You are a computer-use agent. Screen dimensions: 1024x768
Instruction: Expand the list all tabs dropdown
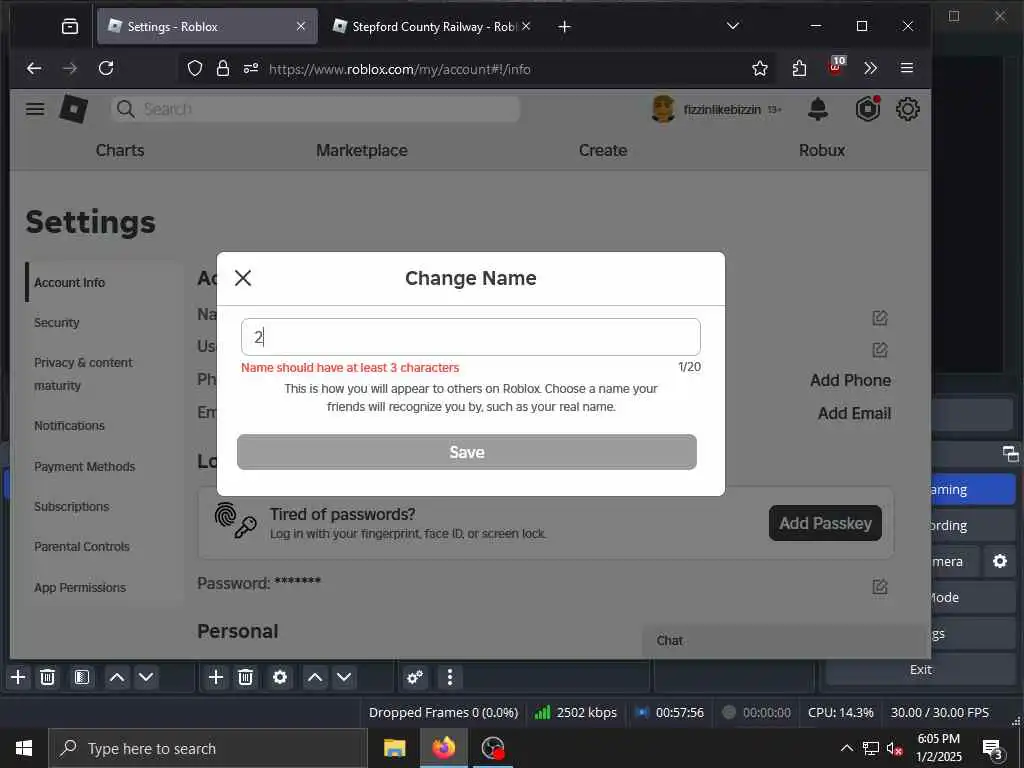733,26
